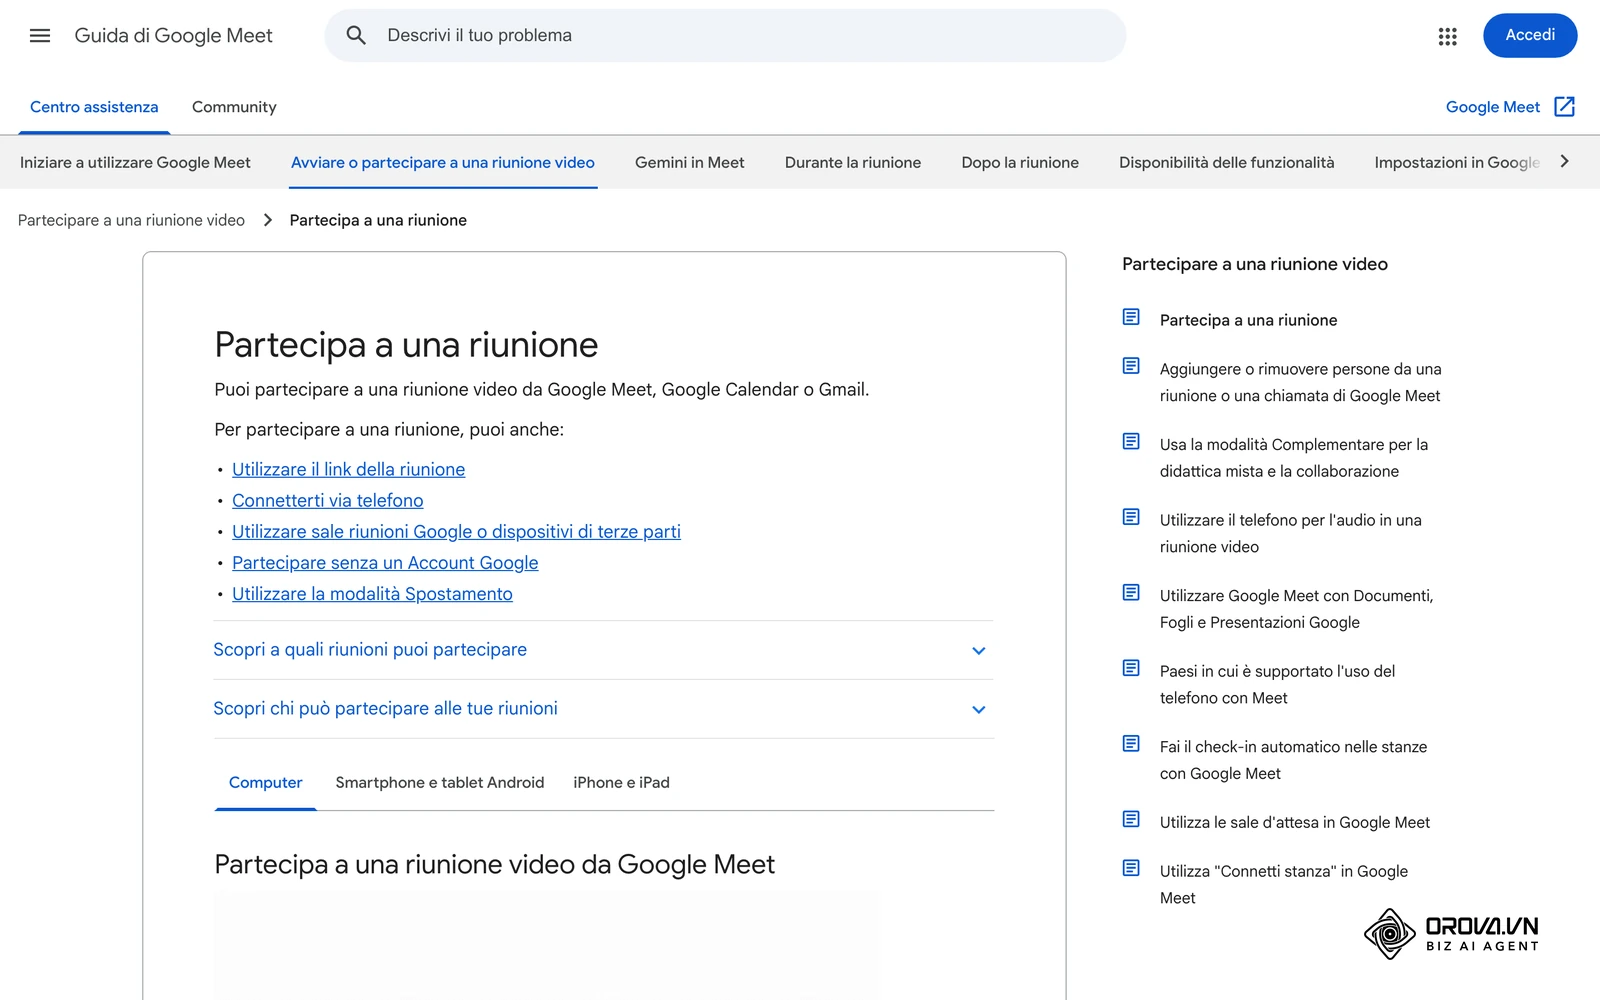
Task: Select Smartphone e tablet Android tab
Action: pos(440,783)
